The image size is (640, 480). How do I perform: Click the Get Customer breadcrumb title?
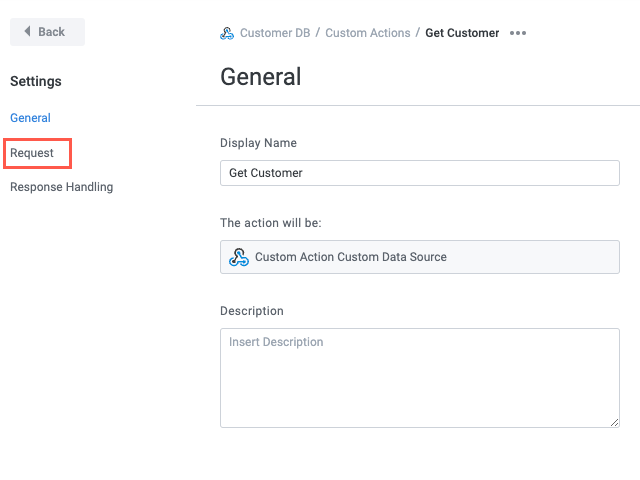pyautogui.click(x=462, y=33)
